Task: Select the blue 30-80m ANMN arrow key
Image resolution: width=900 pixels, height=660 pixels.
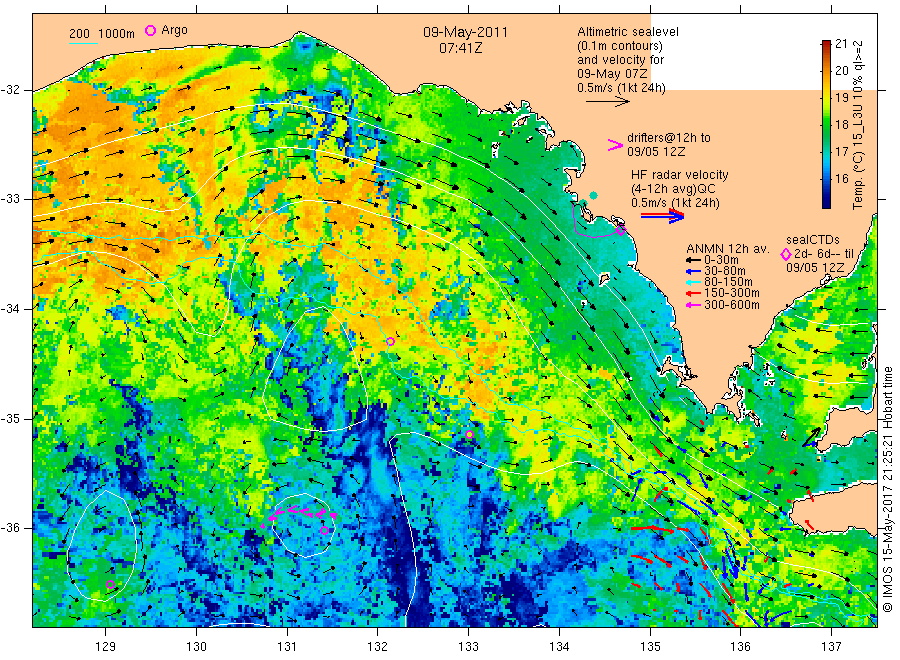Action: [x=693, y=271]
